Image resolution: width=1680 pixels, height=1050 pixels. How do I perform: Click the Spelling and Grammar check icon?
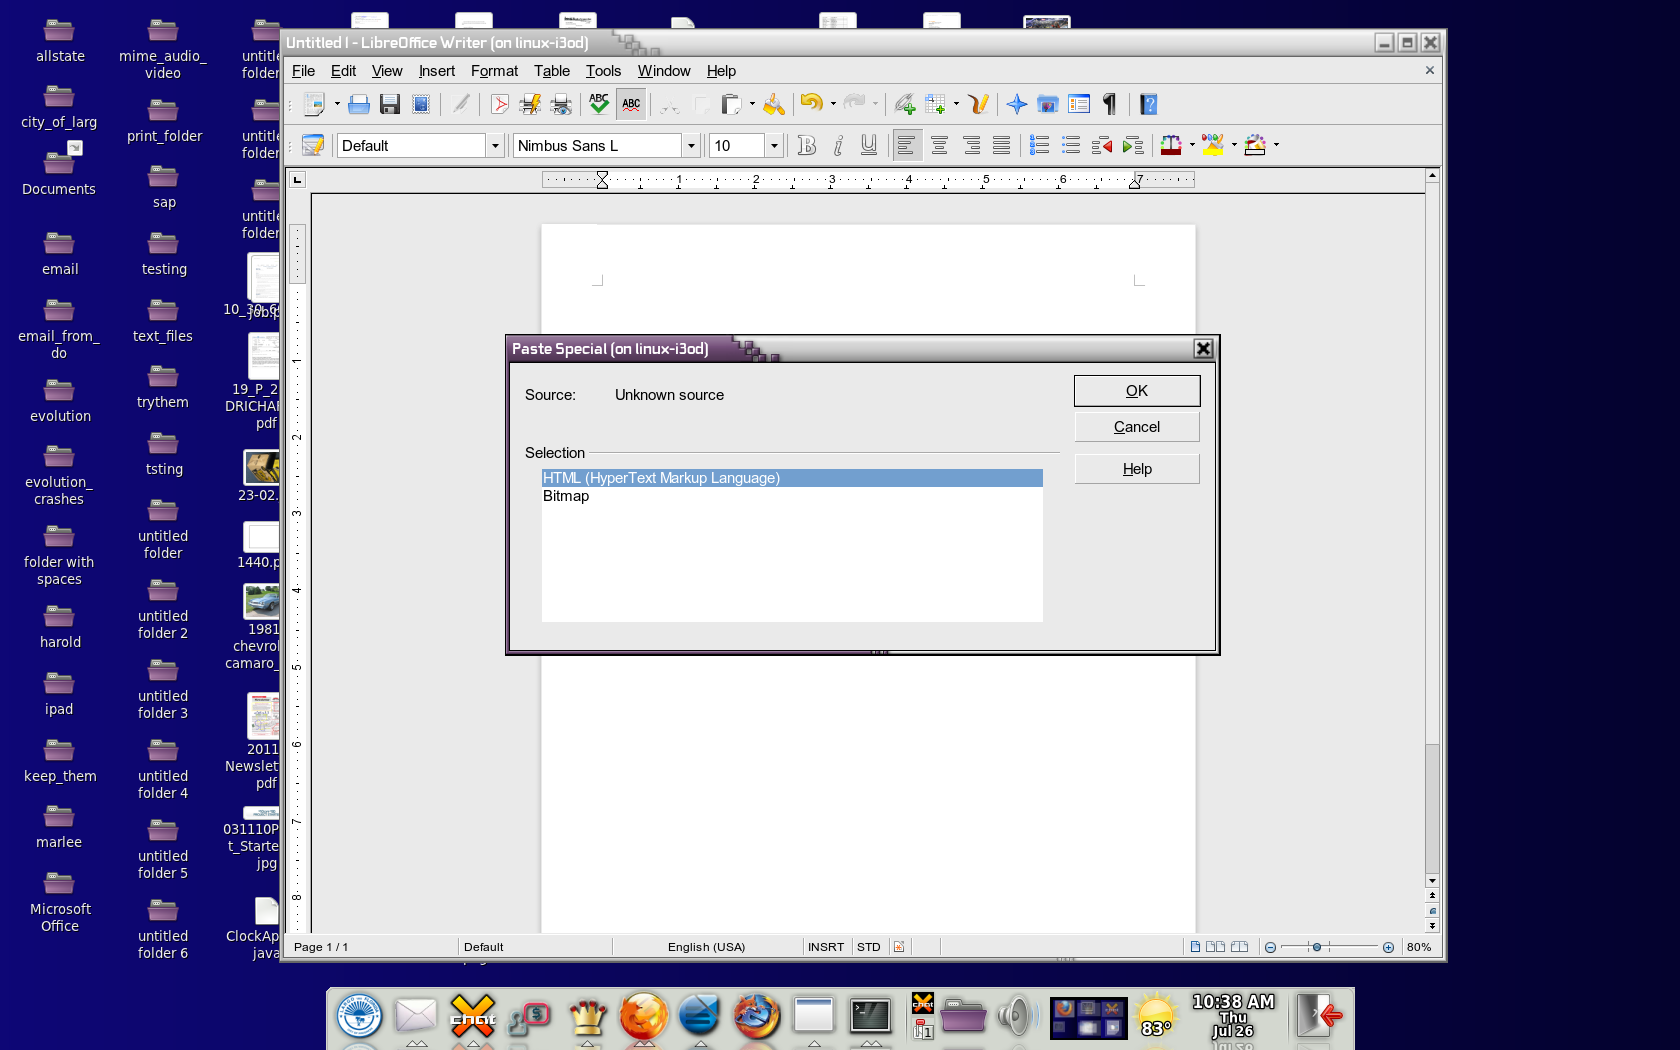[599, 104]
